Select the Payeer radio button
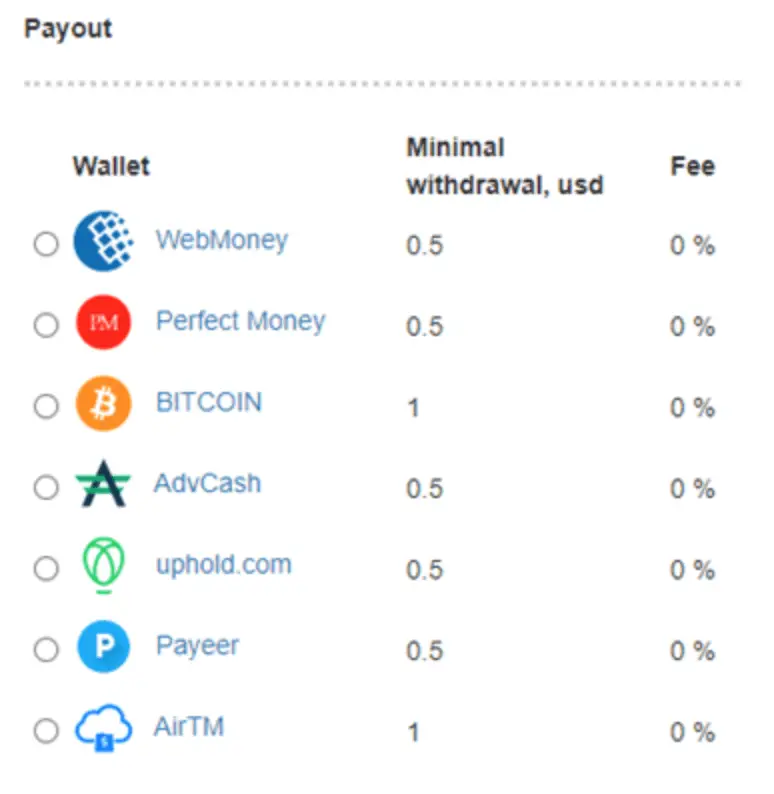 tap(46, 650)
